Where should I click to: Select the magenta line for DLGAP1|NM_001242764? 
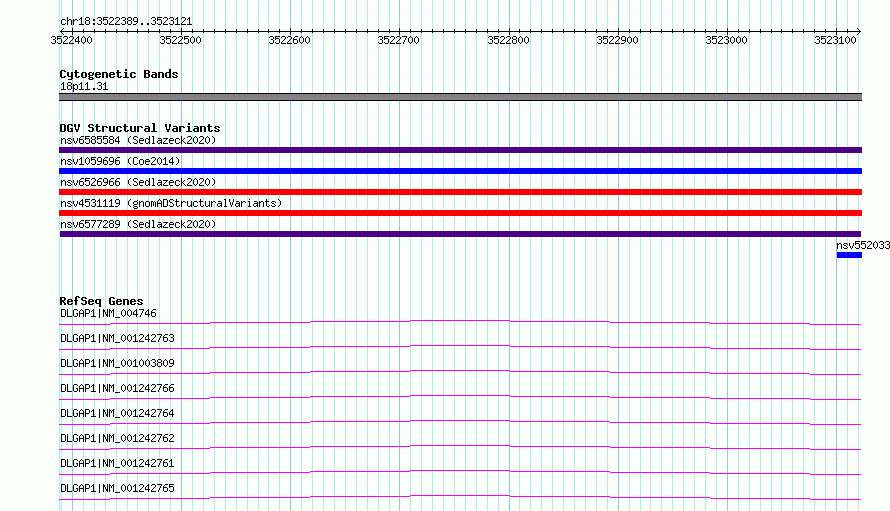(x=460, y=422)
